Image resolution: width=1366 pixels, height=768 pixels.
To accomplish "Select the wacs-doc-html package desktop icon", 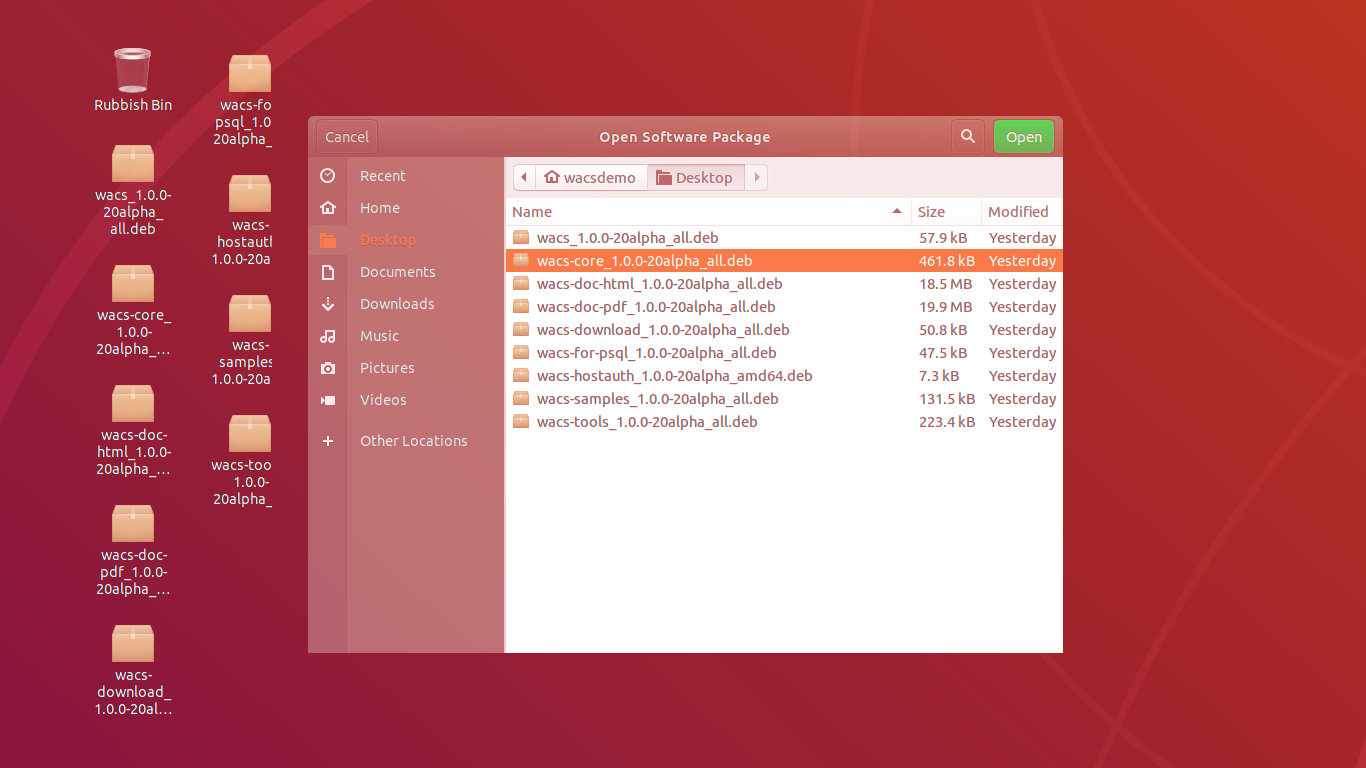I will tap(133, 430).
